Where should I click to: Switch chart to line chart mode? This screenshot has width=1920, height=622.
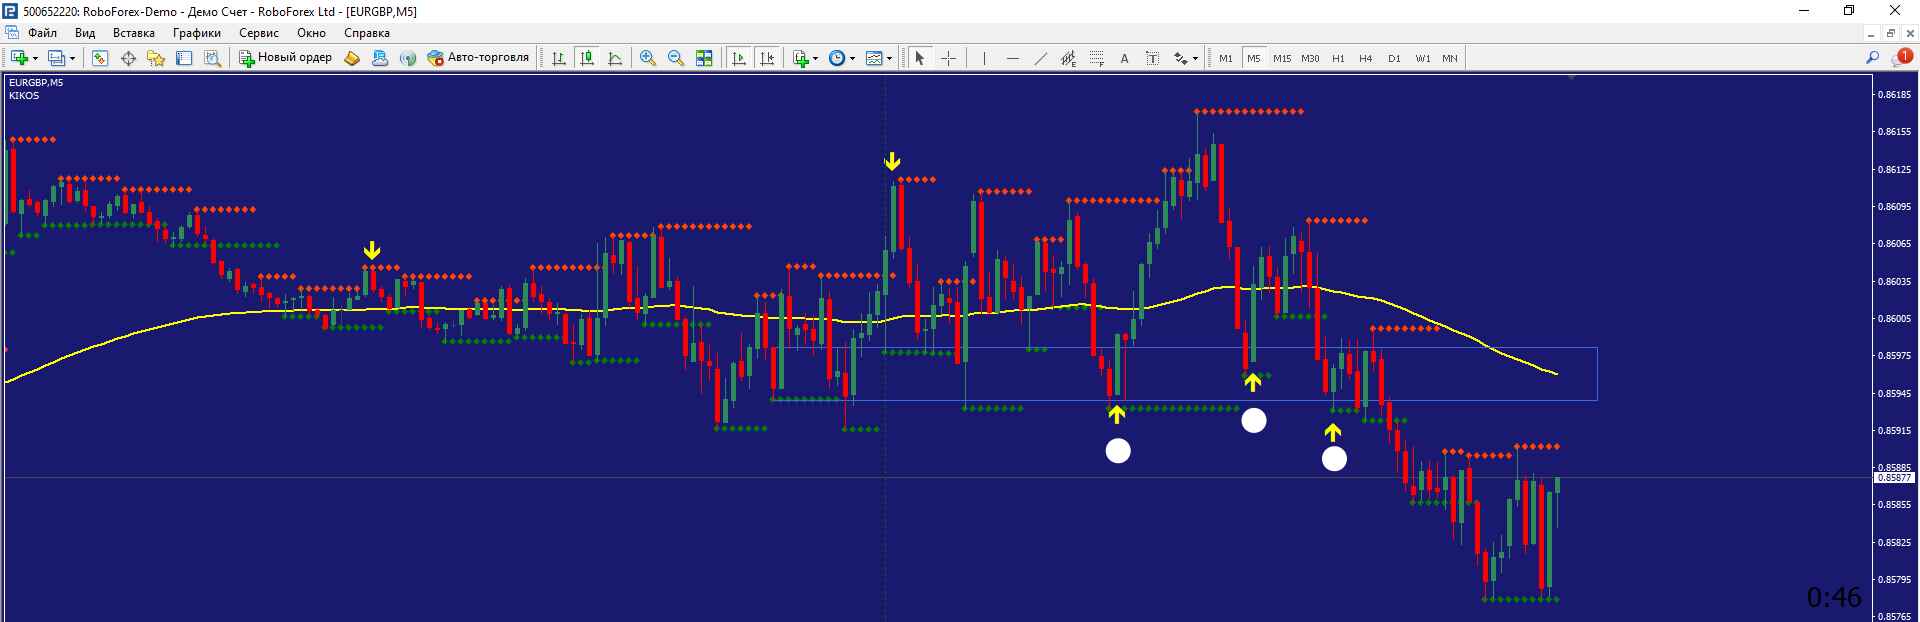coord(615,58)
